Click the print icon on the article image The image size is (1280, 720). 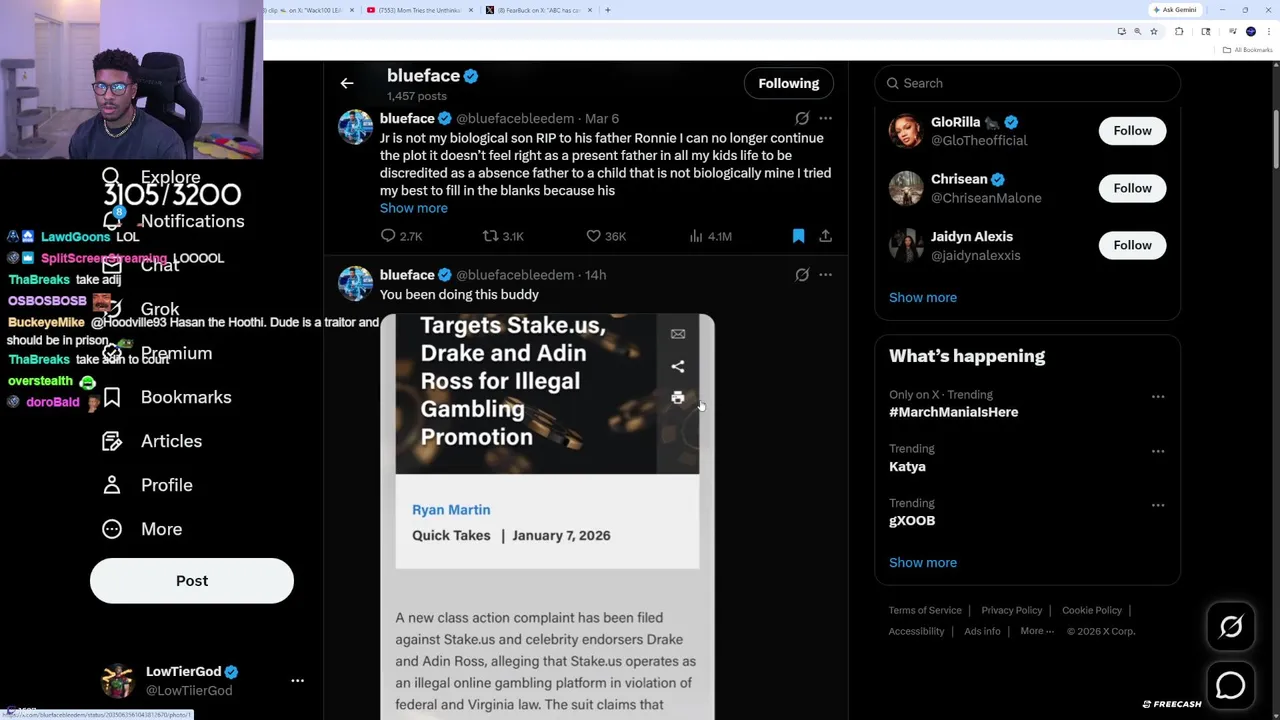[x=678, y=398]
